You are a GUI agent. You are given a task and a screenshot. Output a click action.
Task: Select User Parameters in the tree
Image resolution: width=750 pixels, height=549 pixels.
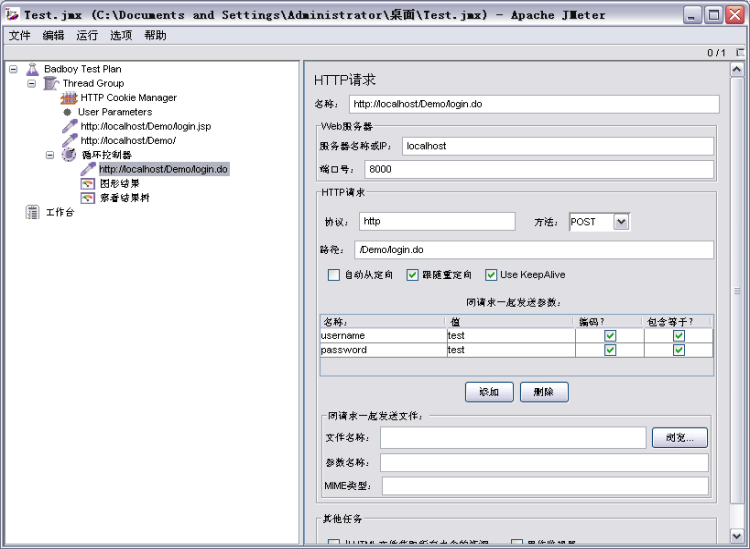[x=115, y=112]
